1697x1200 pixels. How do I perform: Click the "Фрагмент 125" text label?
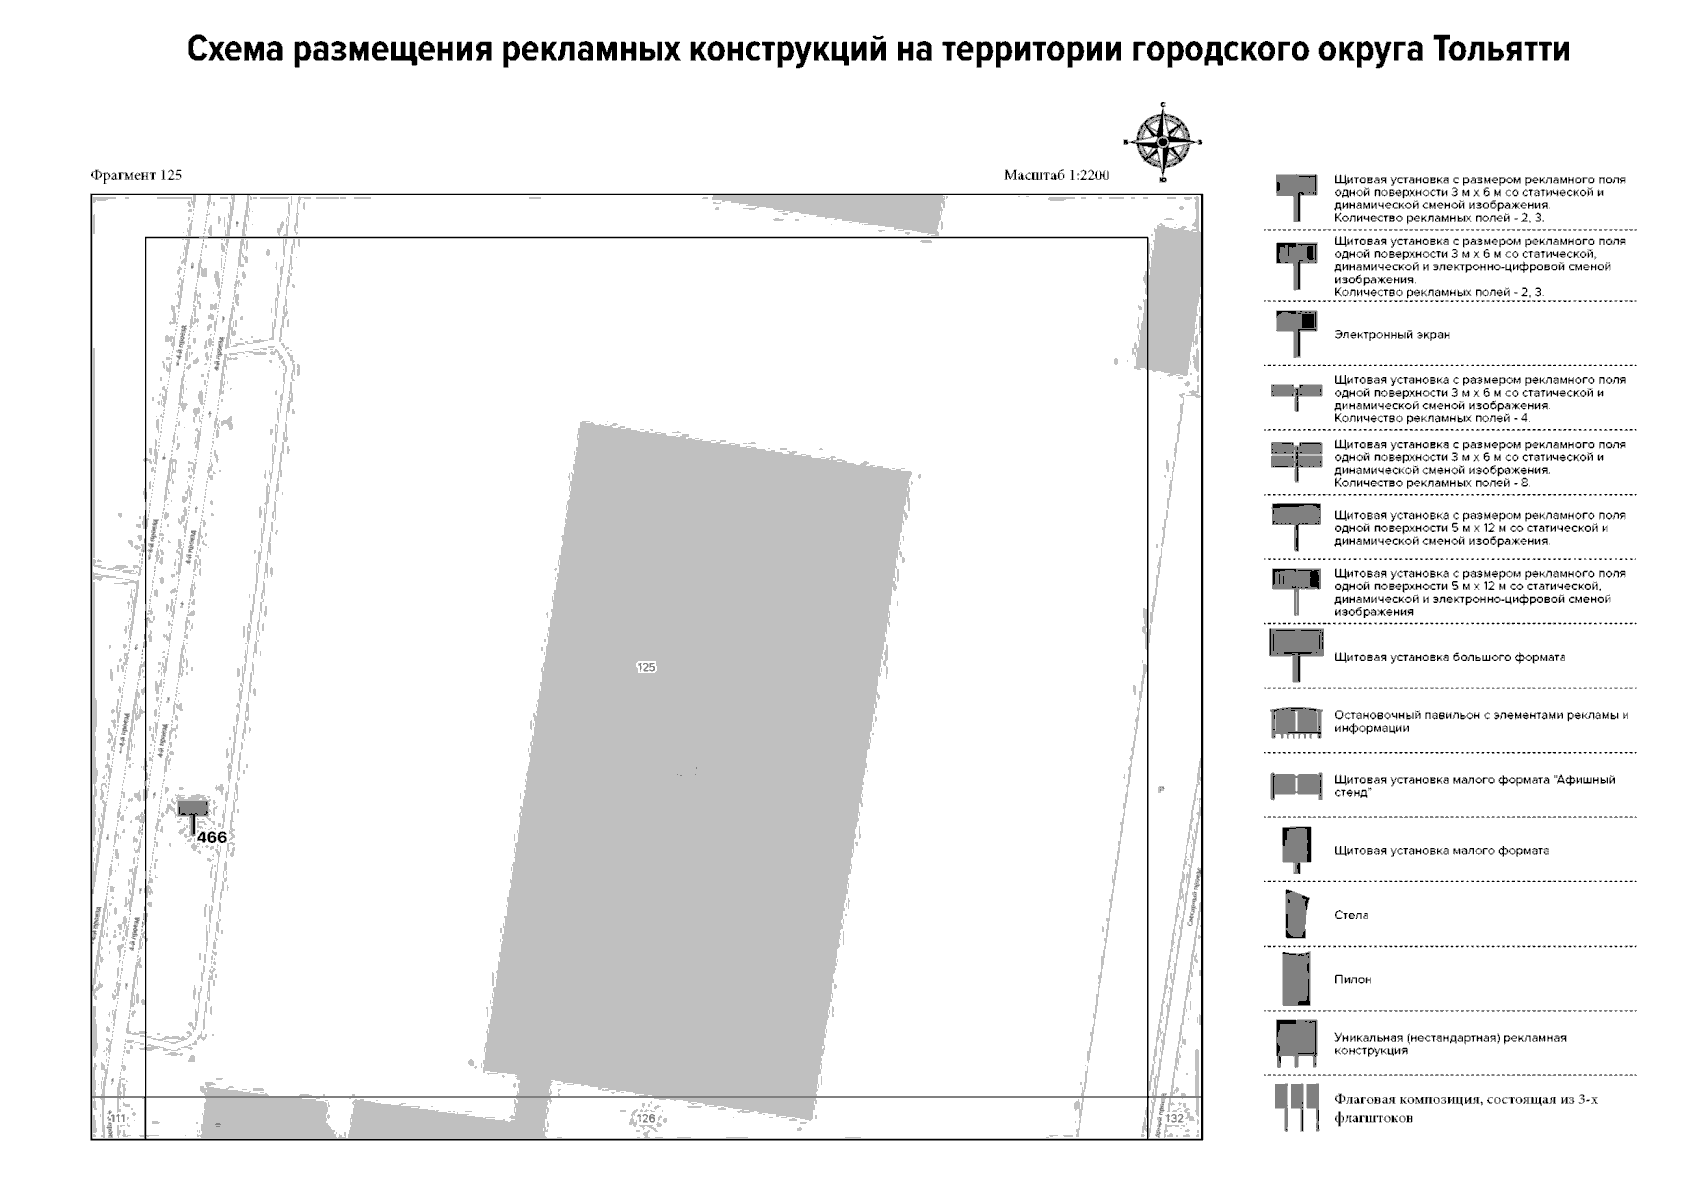(138, 172)
